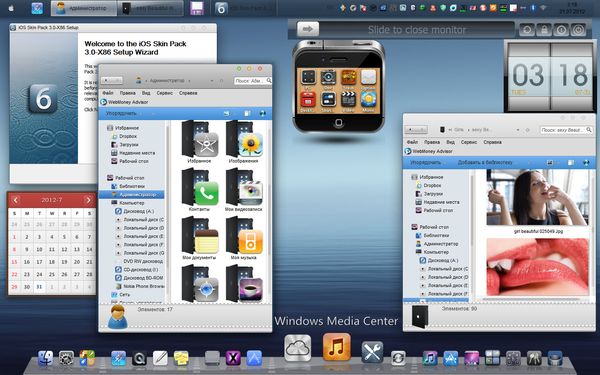Open Справка menu in the Администратор window
600x375 pixels.
[x=188, y=93]
